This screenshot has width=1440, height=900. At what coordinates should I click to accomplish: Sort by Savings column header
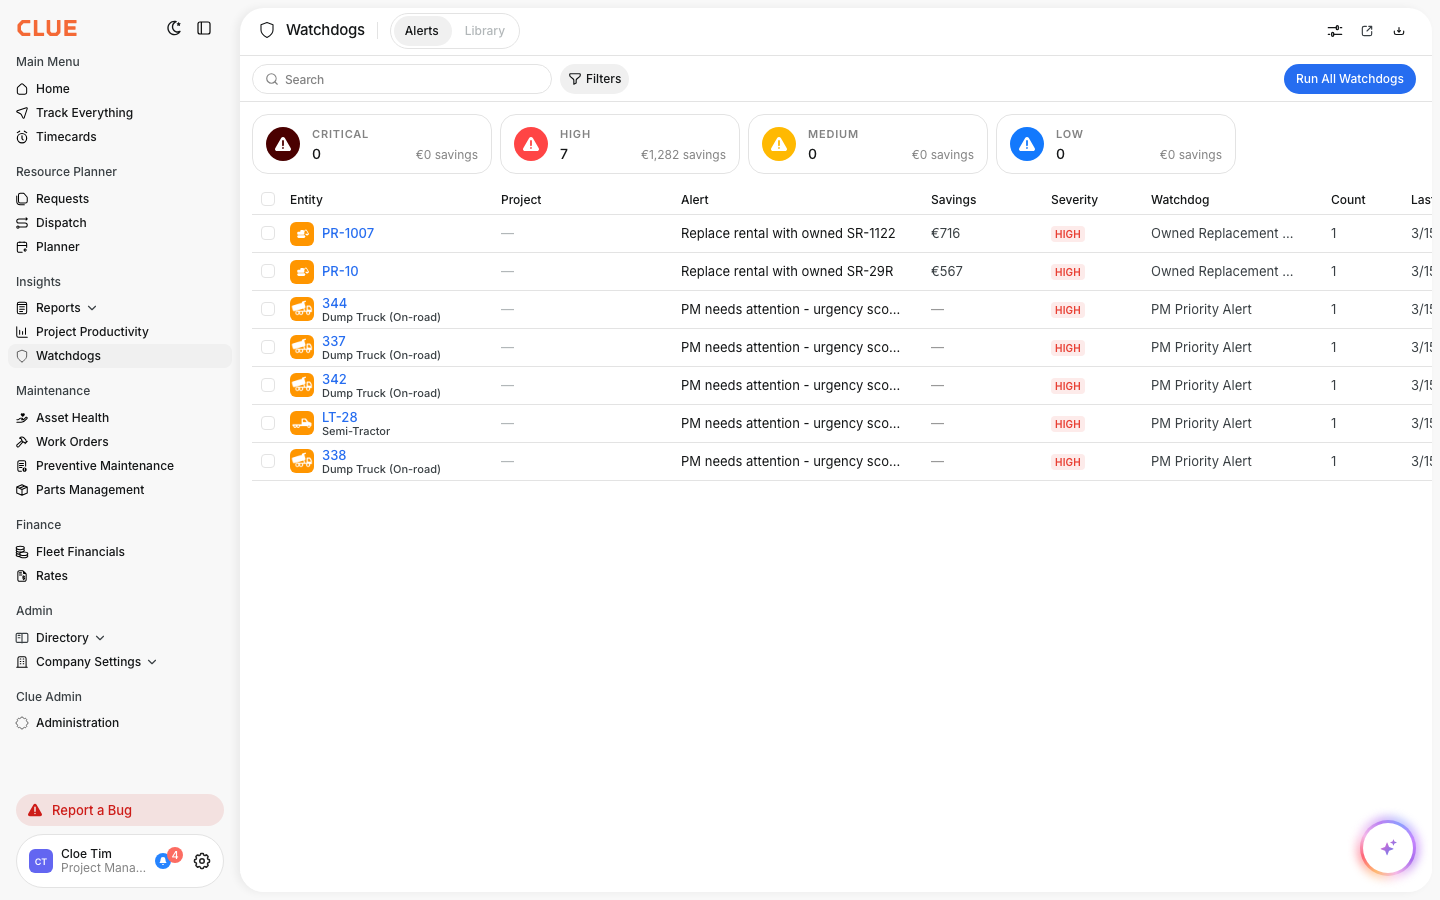coord(953,200)
